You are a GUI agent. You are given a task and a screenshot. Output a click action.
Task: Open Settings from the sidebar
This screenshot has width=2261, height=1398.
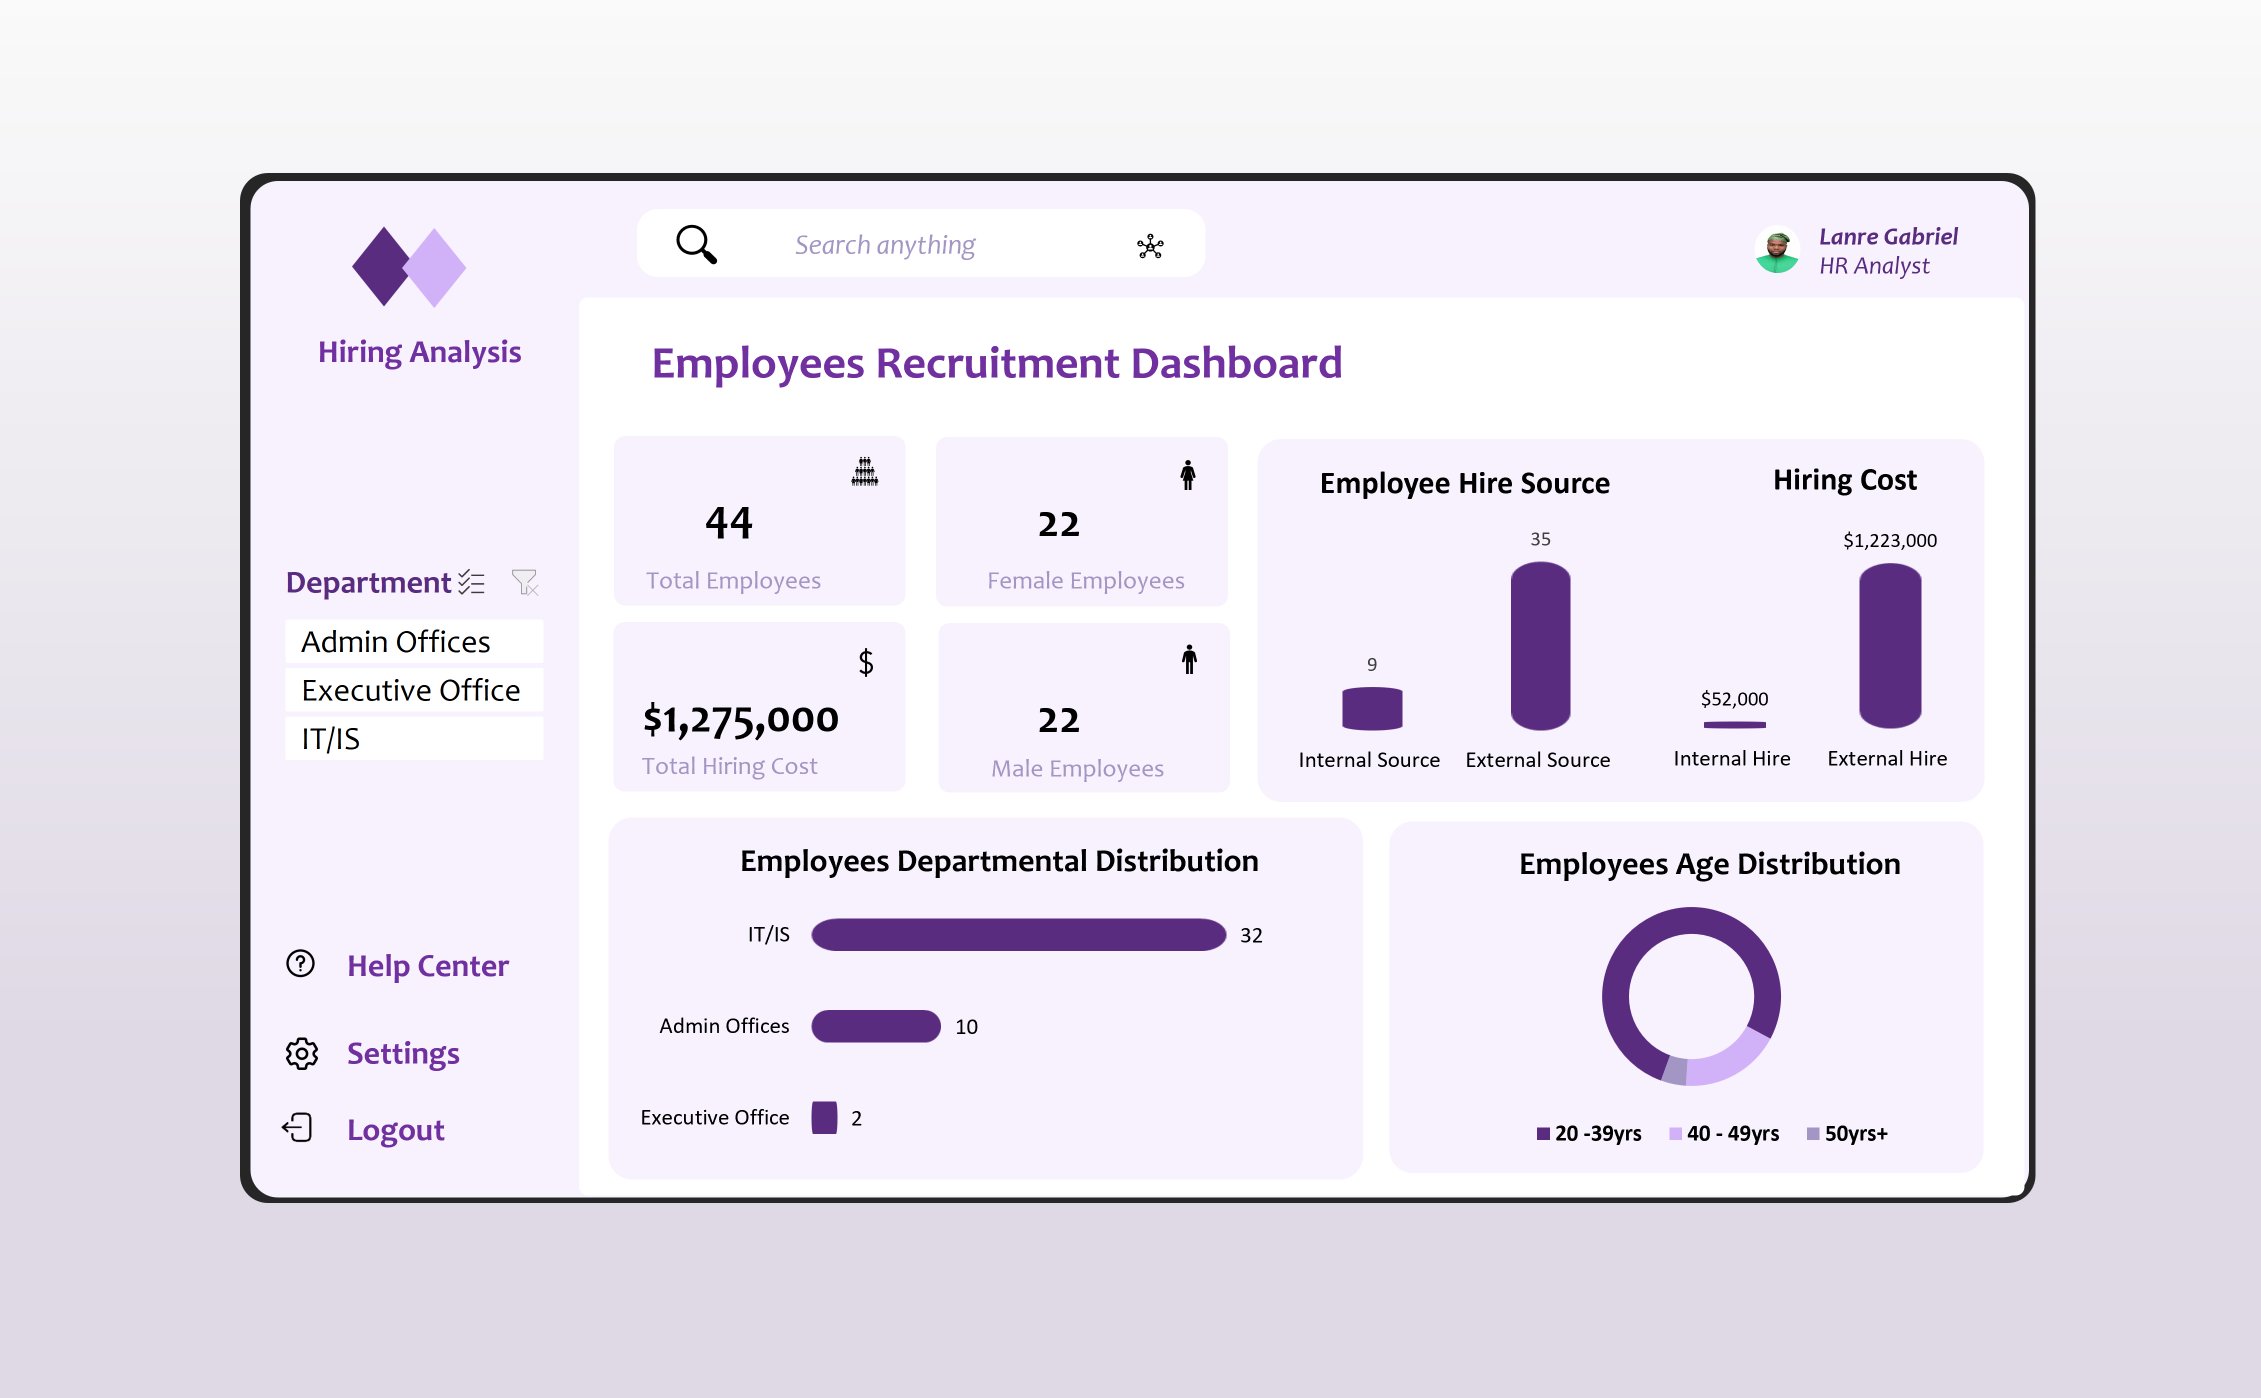(x=403, y=1054)
